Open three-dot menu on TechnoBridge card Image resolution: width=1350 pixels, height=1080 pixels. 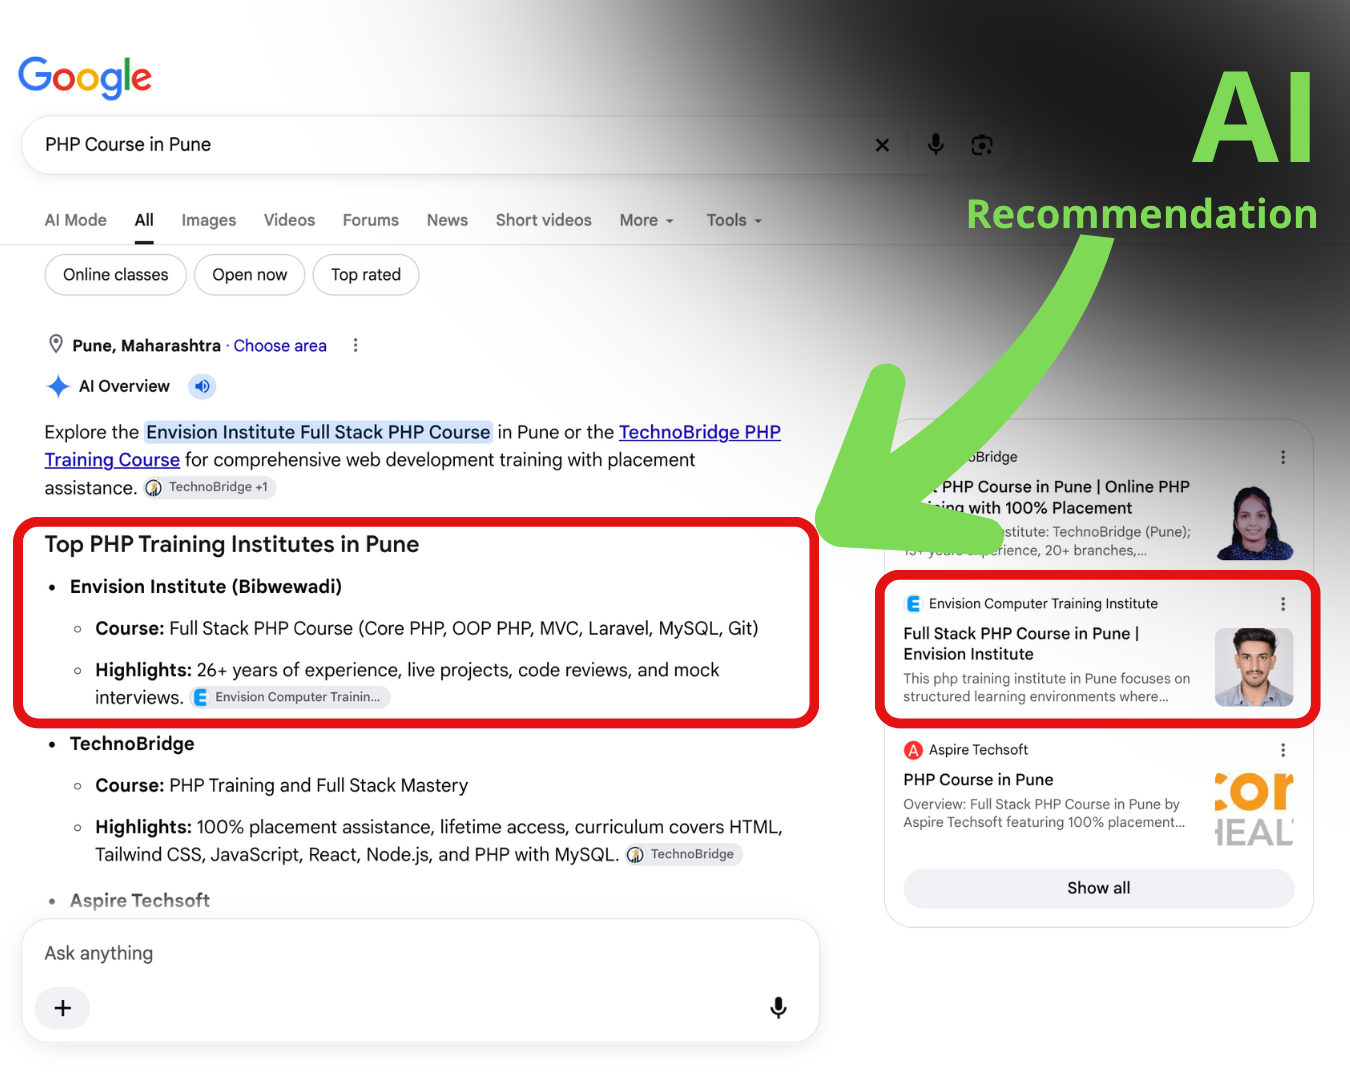pyautogui.click(x=1283, y=457)
